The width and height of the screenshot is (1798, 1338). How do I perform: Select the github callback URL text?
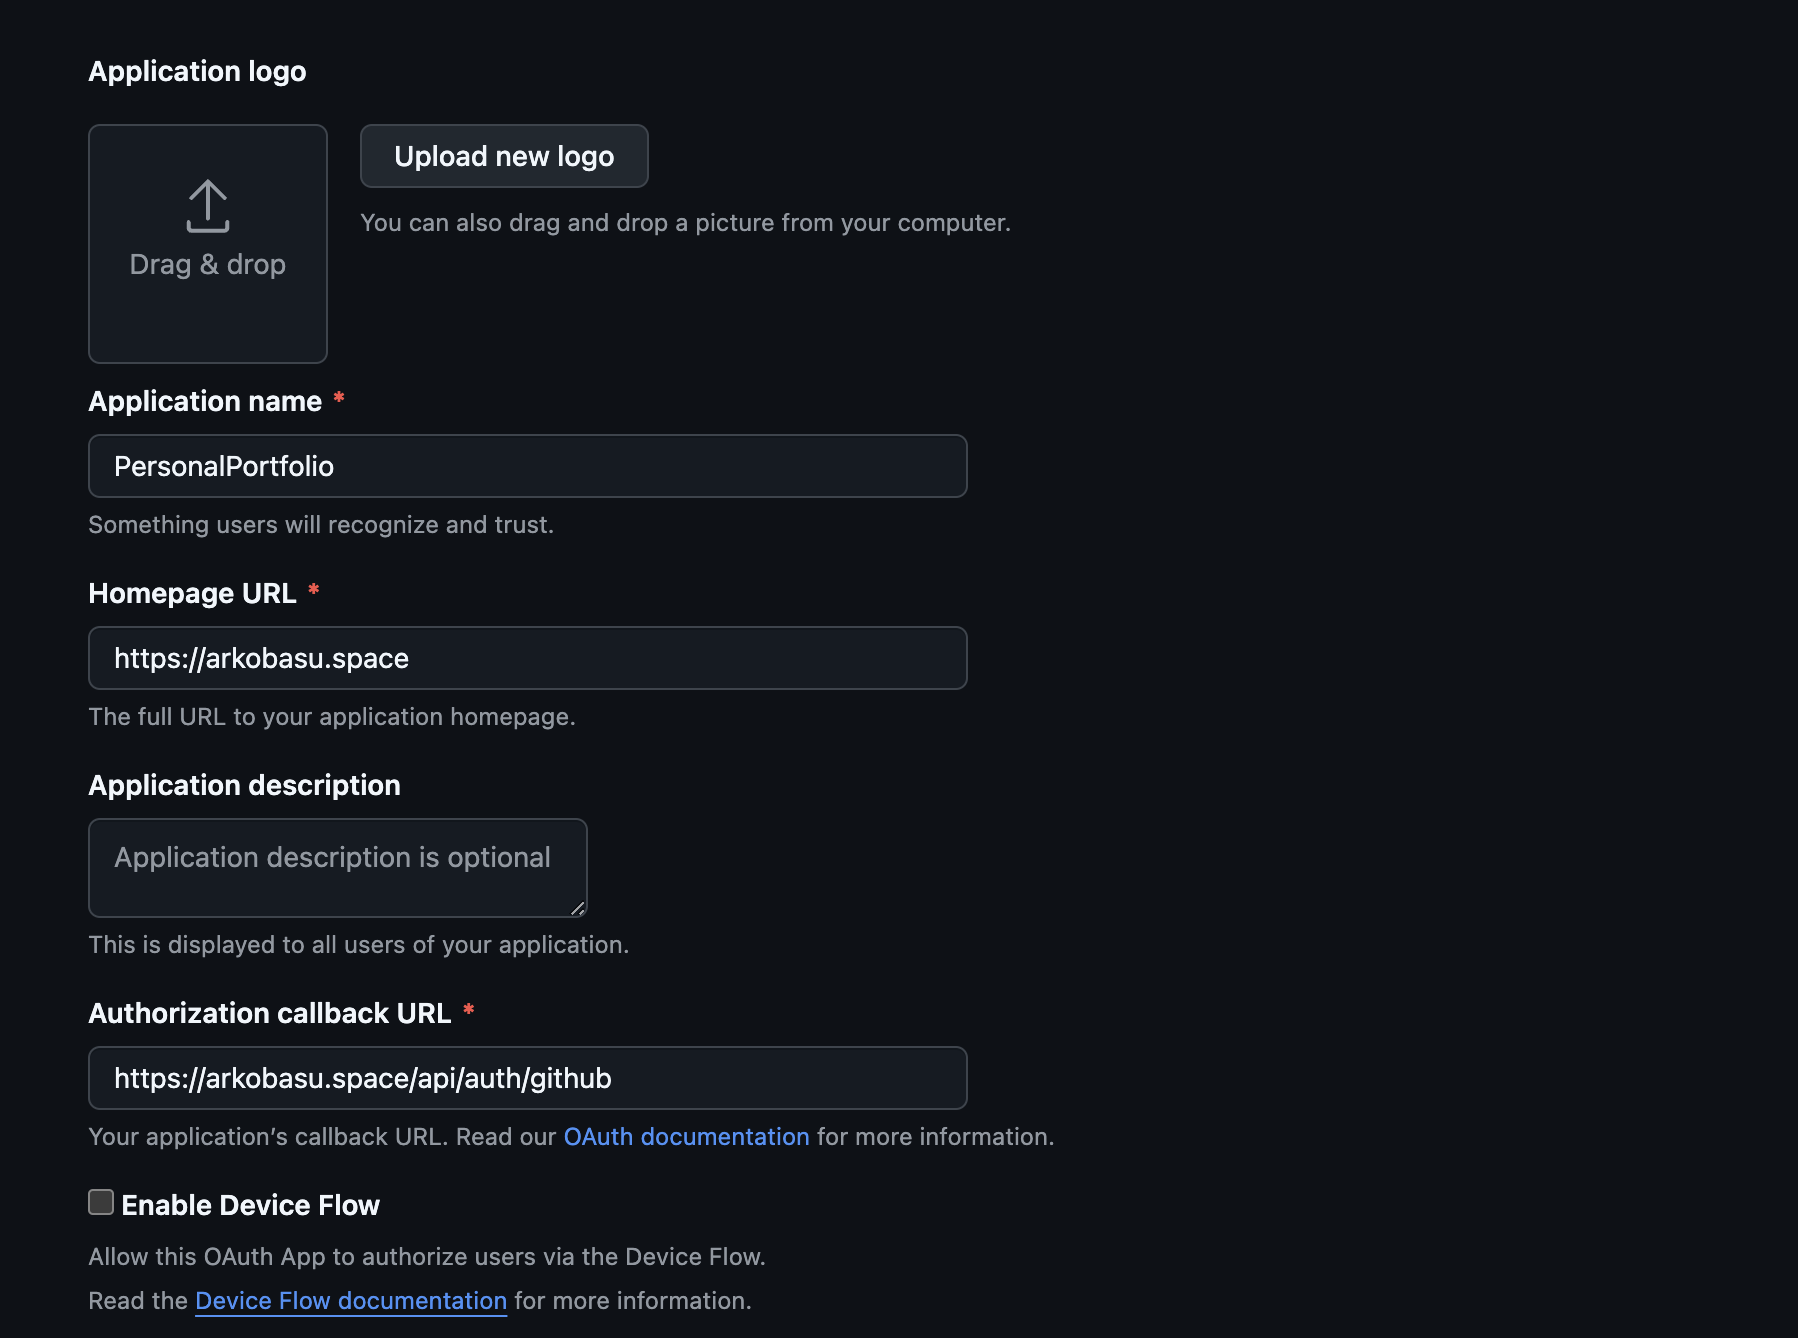(363, 1078)
